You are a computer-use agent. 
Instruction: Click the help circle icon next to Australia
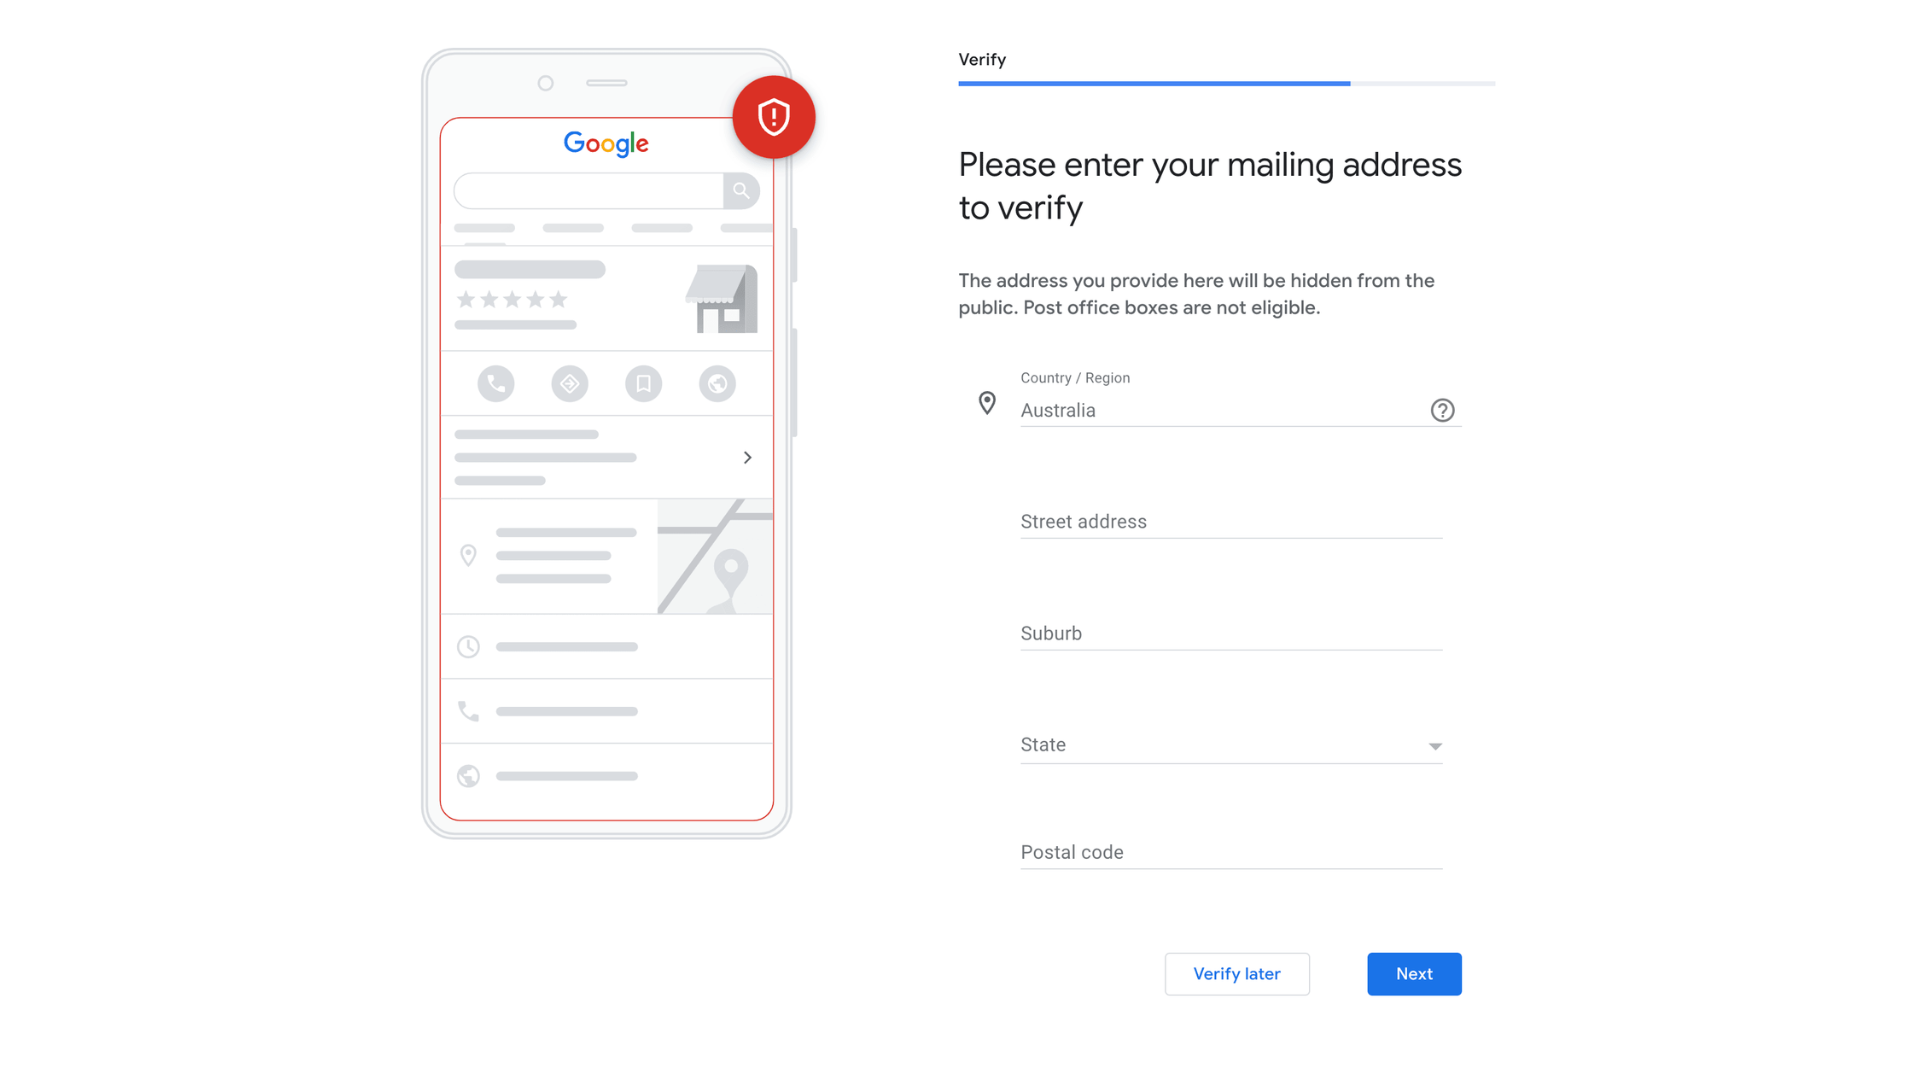[x=1443, y=410]
